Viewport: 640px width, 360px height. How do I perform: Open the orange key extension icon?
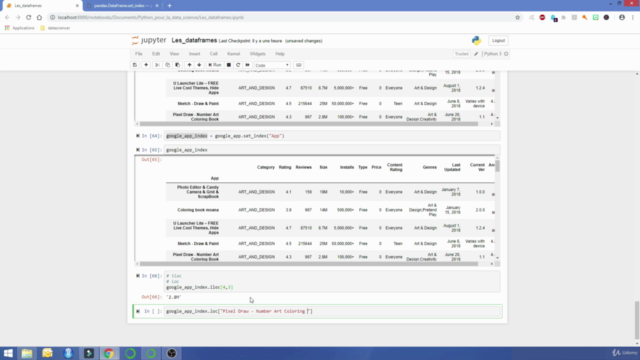point(584,18)
